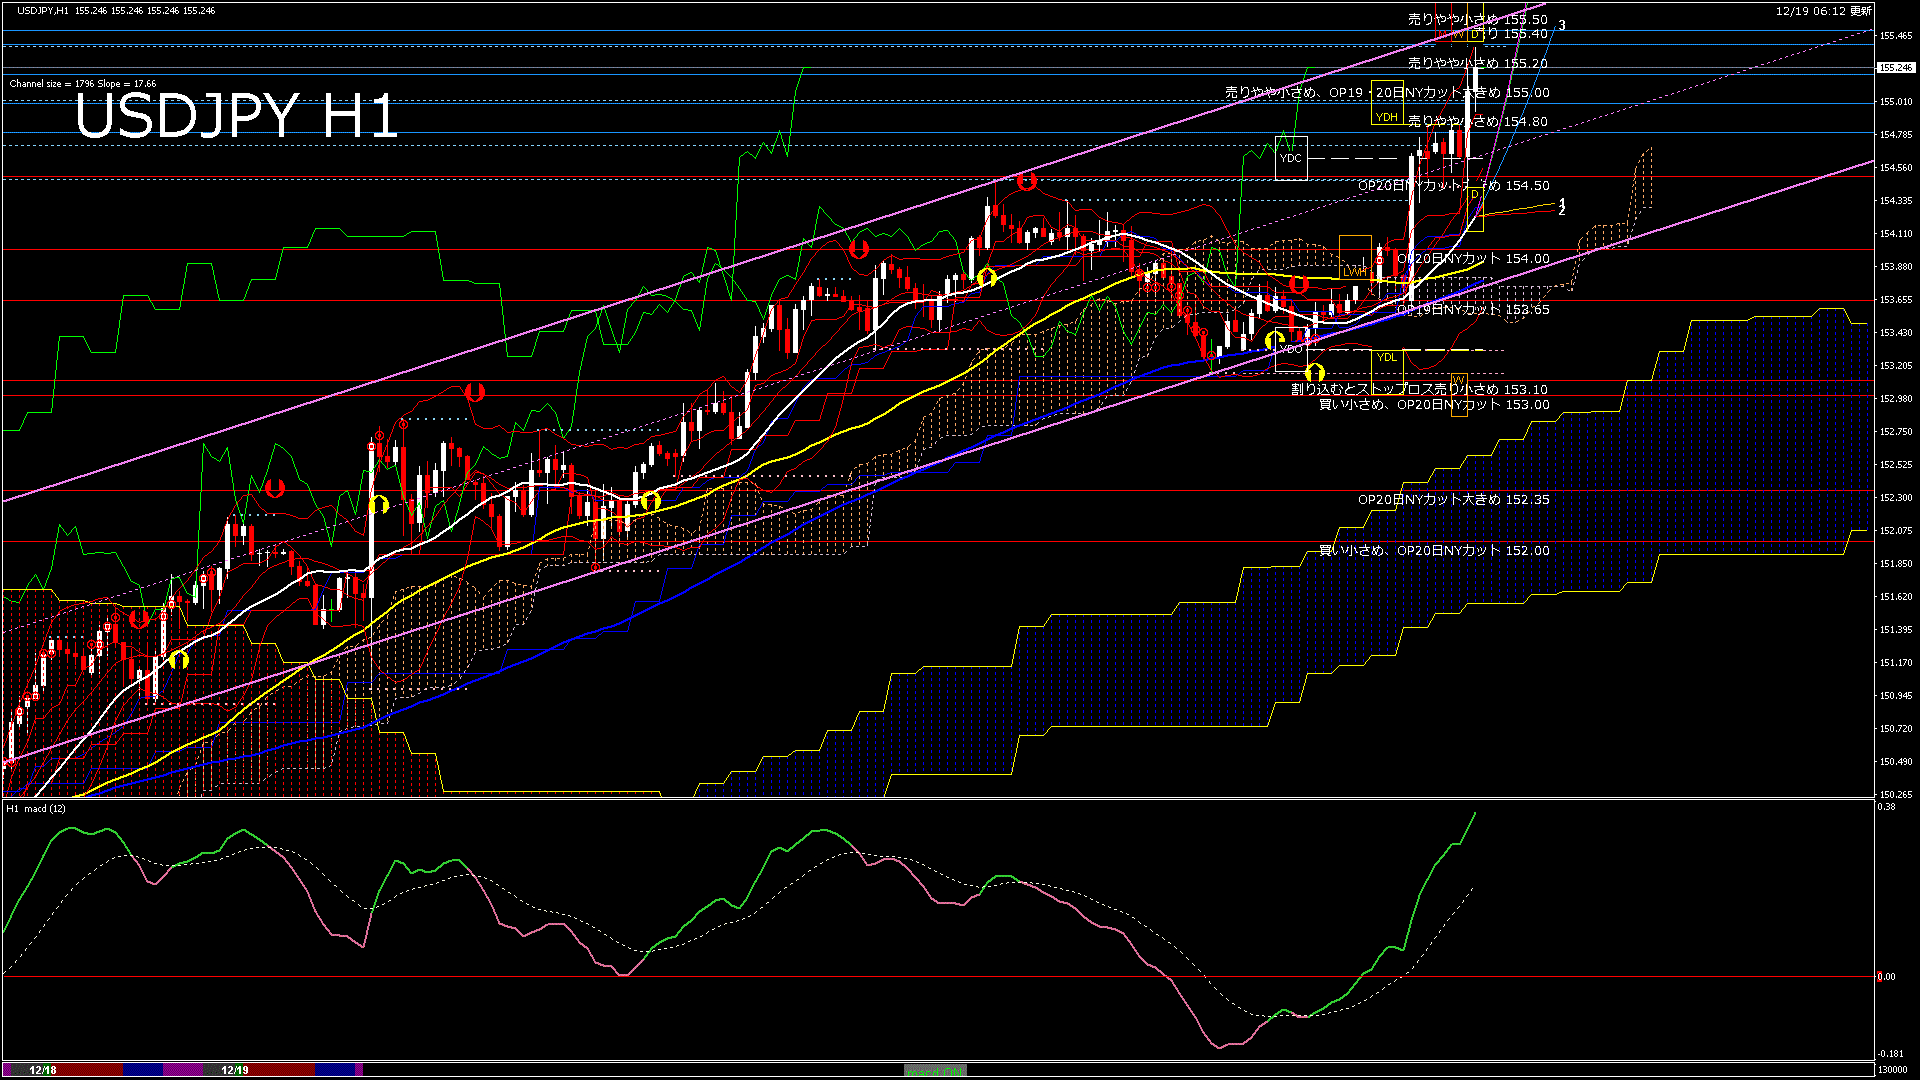
Task: Click the 155.010 price axis value
Action: tap(1895, 102)
